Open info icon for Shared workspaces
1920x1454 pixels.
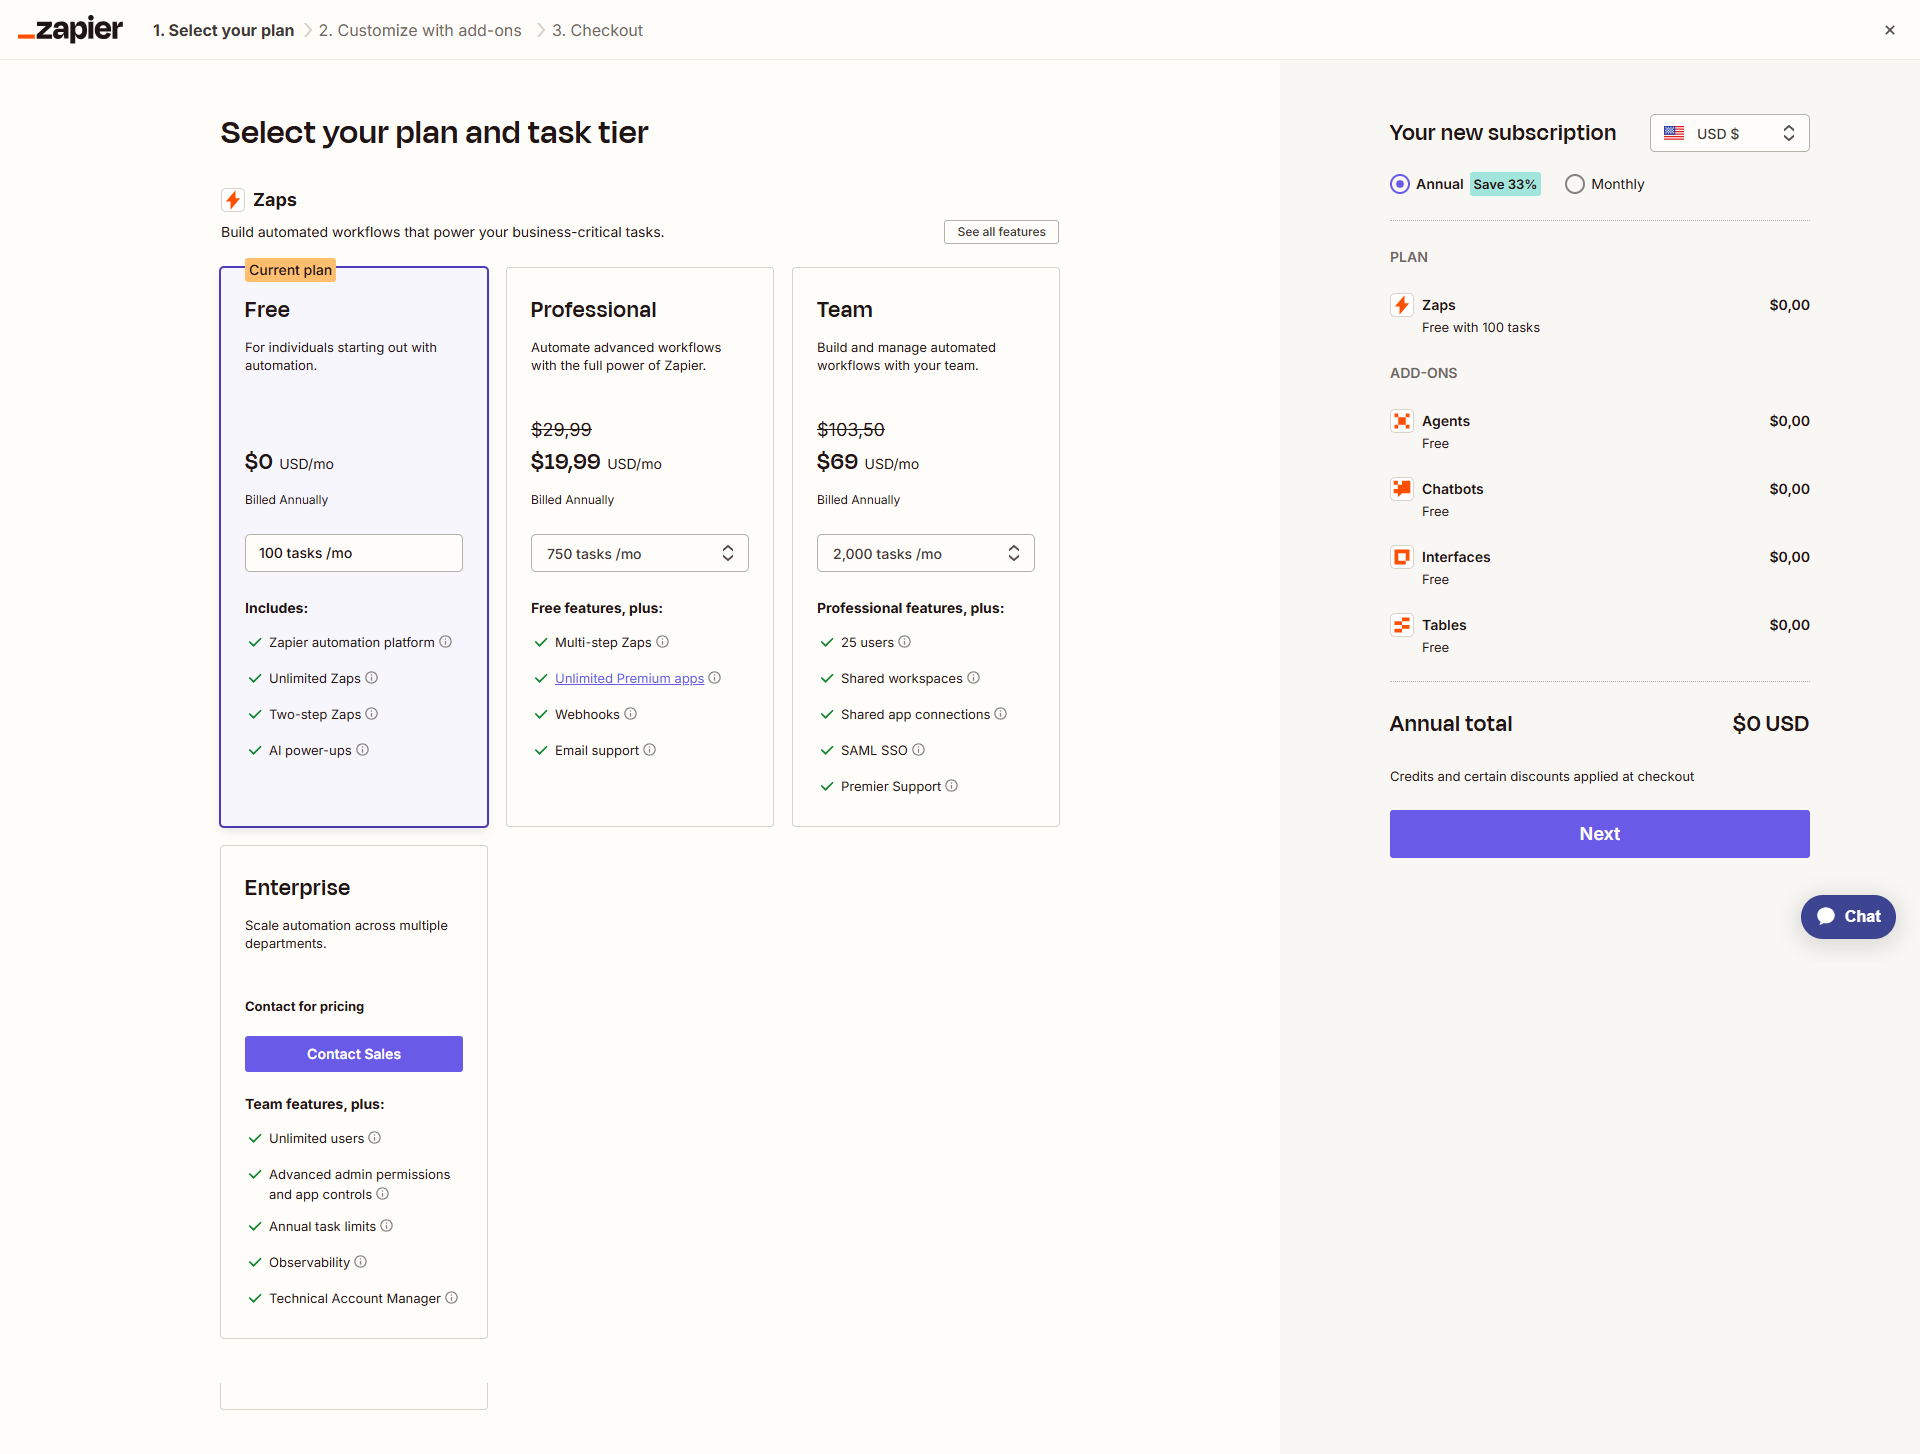coord(974,678)
